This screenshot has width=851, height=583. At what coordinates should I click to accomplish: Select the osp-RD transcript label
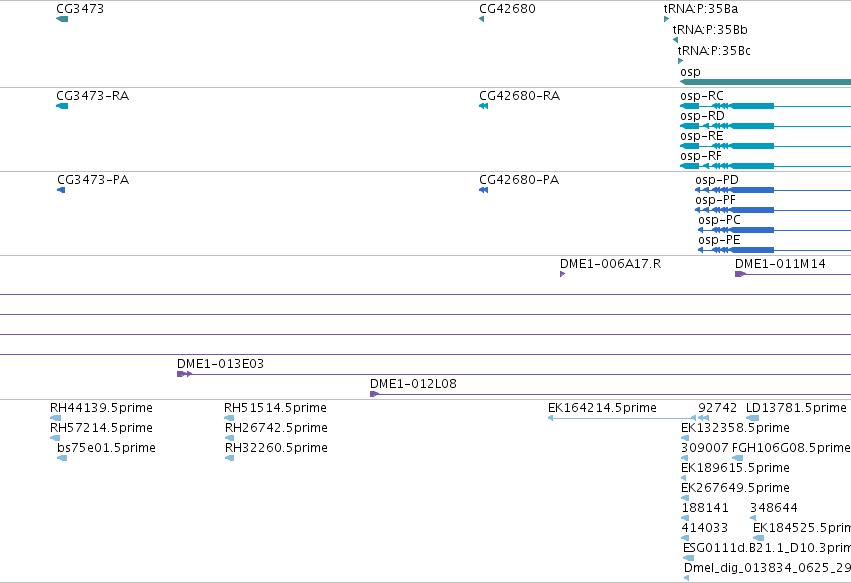(x=702, y=116)
